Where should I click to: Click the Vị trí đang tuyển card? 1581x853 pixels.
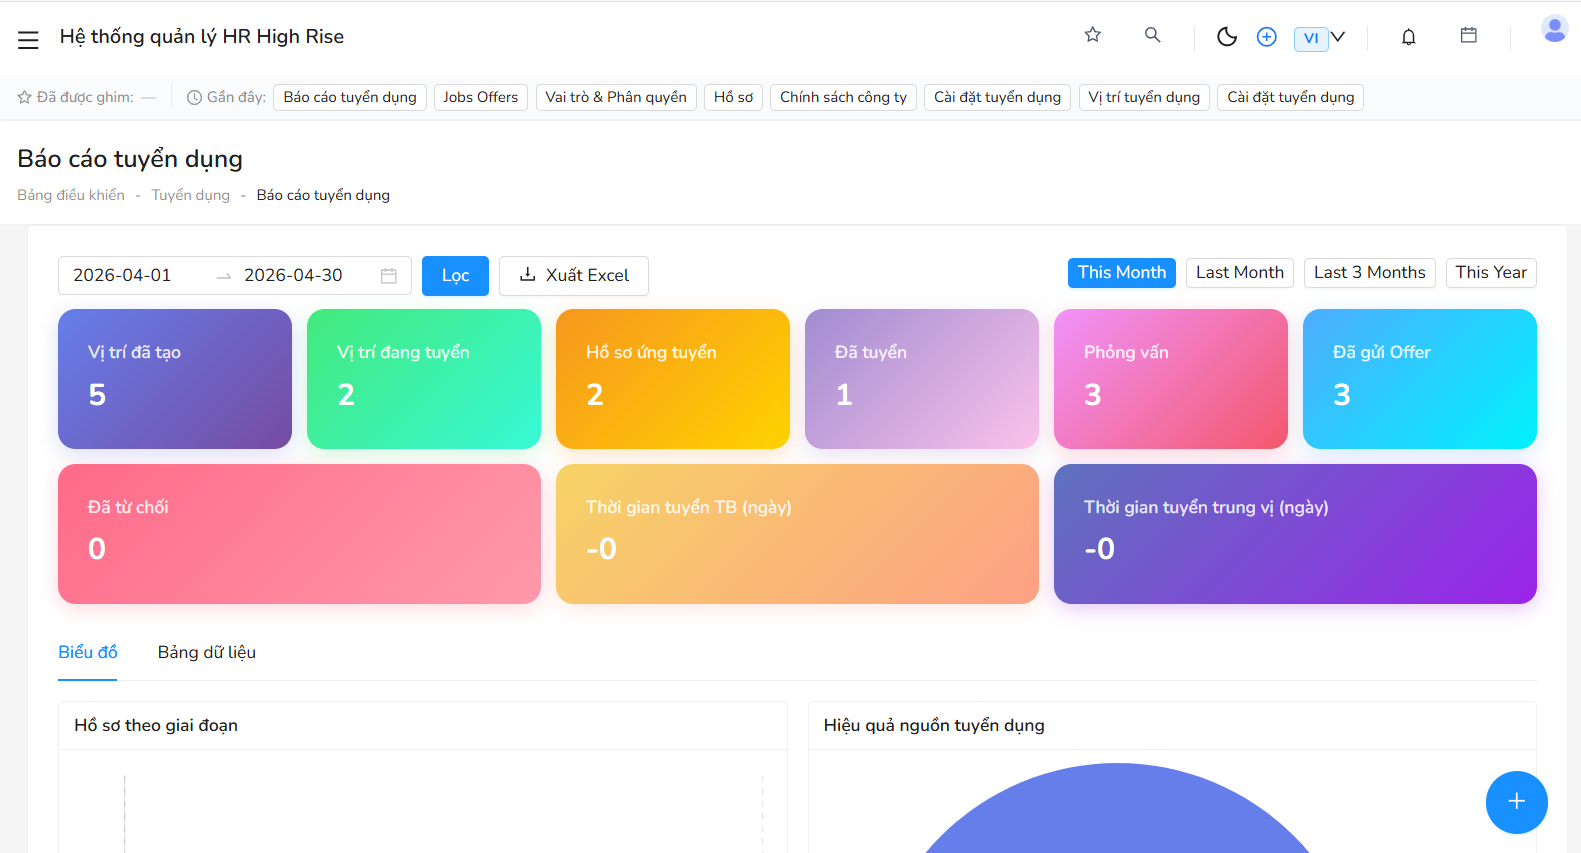coord(424,379)
